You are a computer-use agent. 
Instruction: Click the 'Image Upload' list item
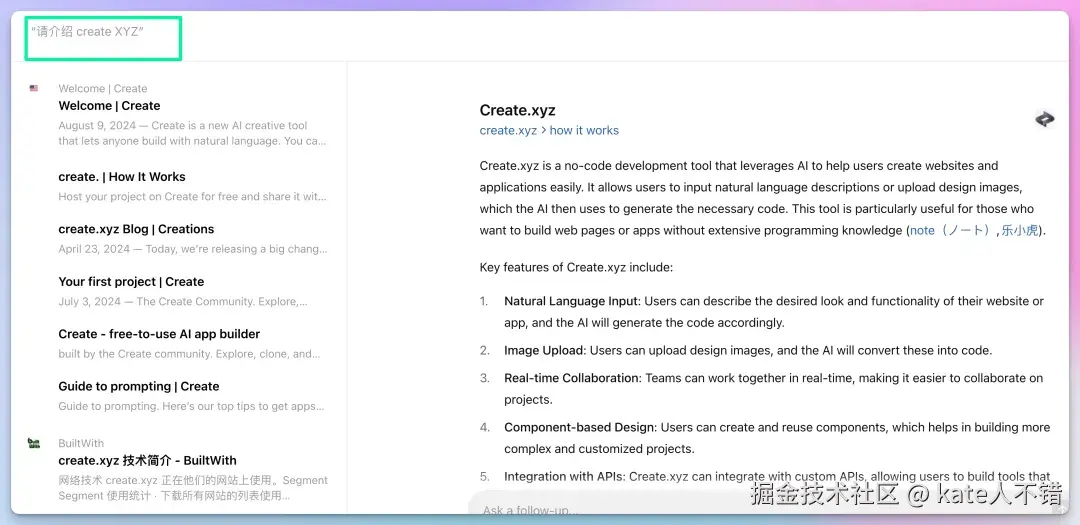[x=736, y=350]
